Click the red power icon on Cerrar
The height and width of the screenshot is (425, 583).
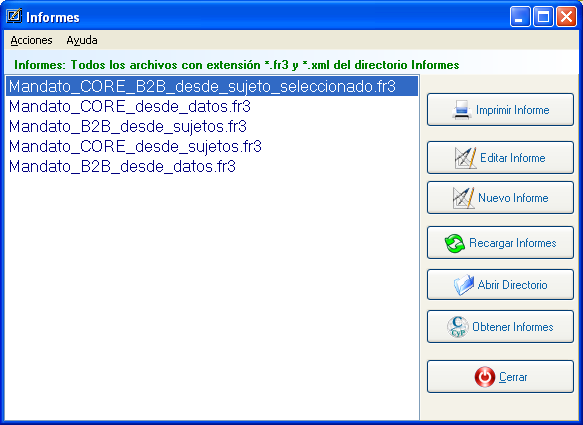485,377
